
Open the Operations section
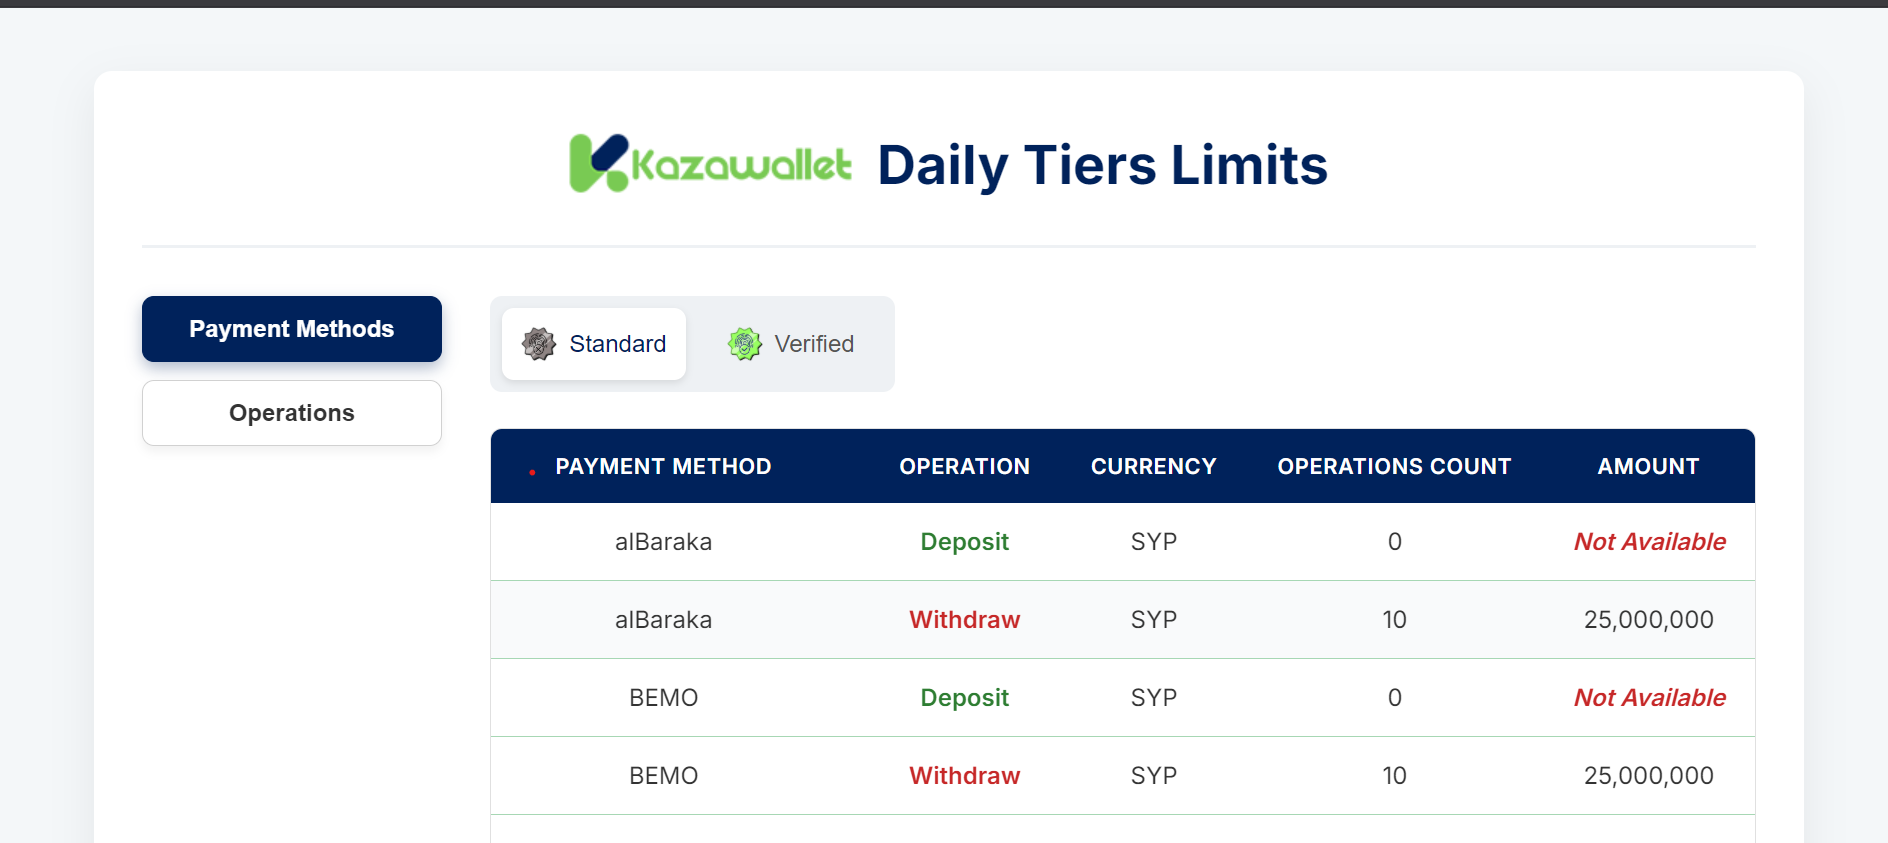pyautogui.click(x=292, y=413)
